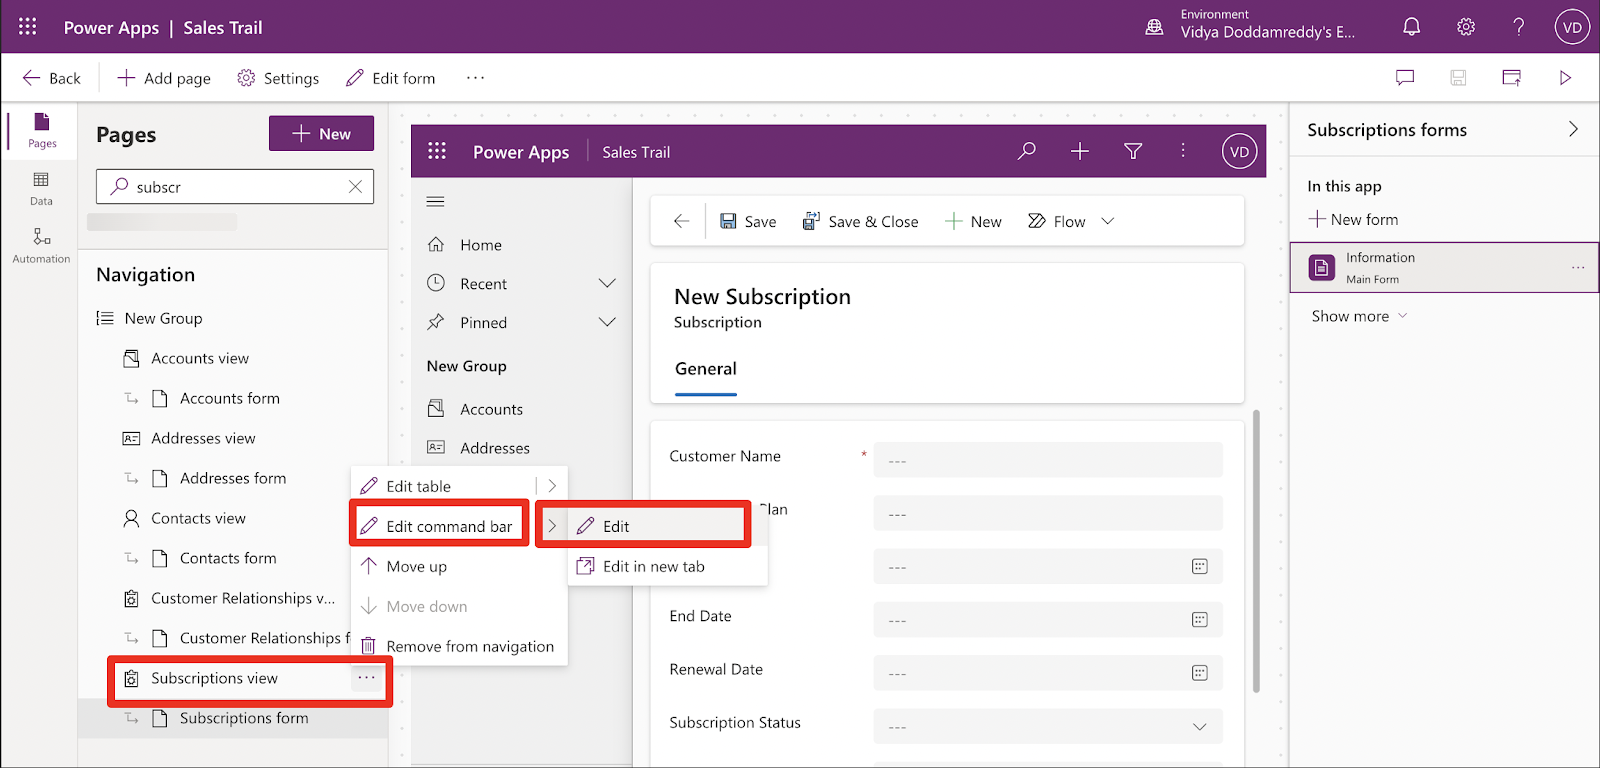Select Contacts form
1600x768 pixels.
coord(228,558)
